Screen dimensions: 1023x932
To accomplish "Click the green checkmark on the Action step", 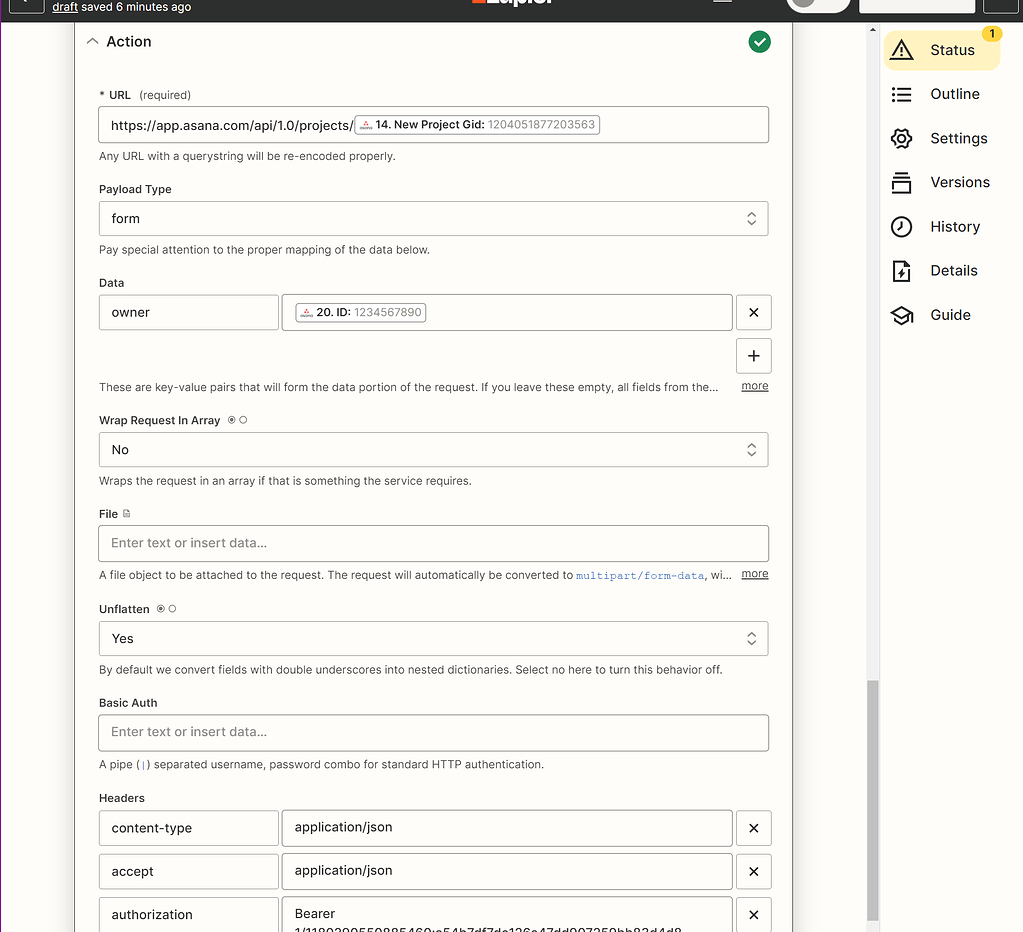I will [759, 42].
